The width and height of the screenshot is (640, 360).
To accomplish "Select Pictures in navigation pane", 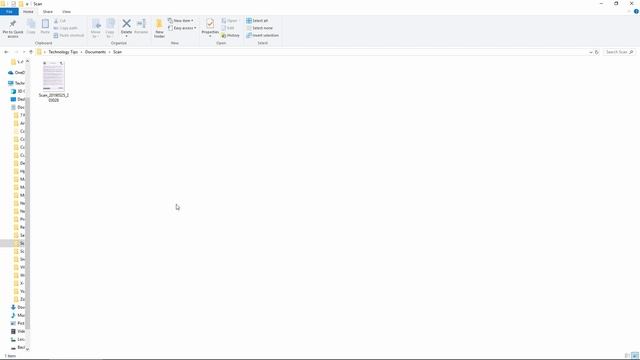I will click(x=18, y=323).
